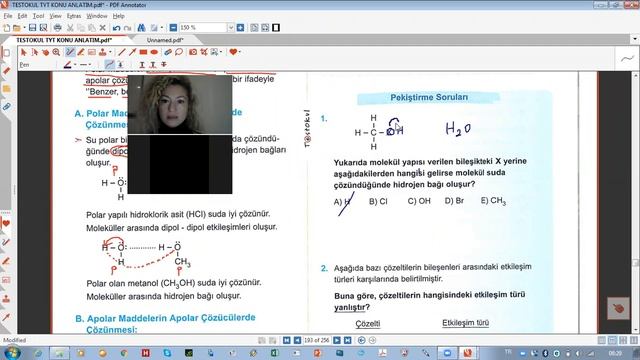Open the Extras menu
The width and height of the screenshot is (640, 360).
74,16
